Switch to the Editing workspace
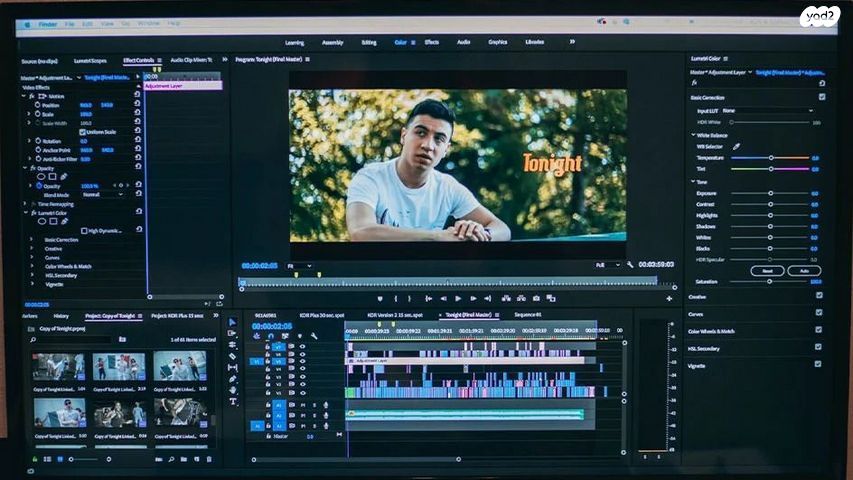This screenshot has height=480, width=853. [x=369, y=42]
